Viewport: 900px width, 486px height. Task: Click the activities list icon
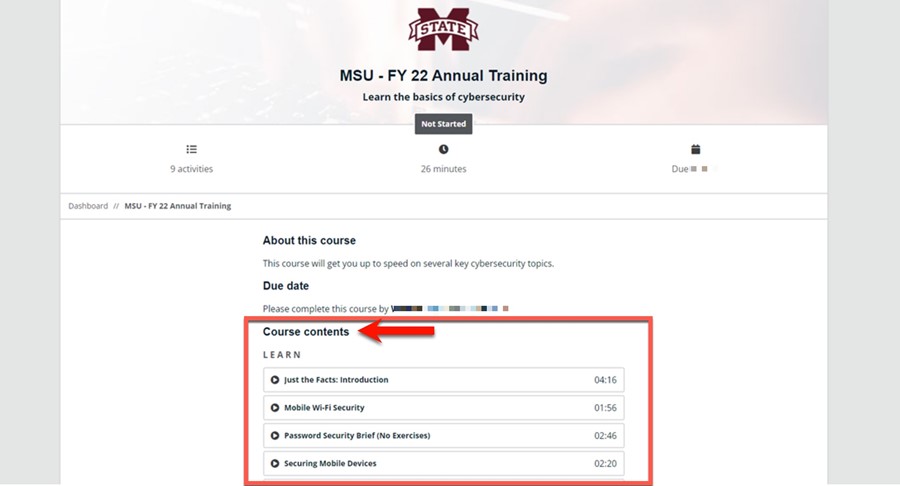(192, 149)
